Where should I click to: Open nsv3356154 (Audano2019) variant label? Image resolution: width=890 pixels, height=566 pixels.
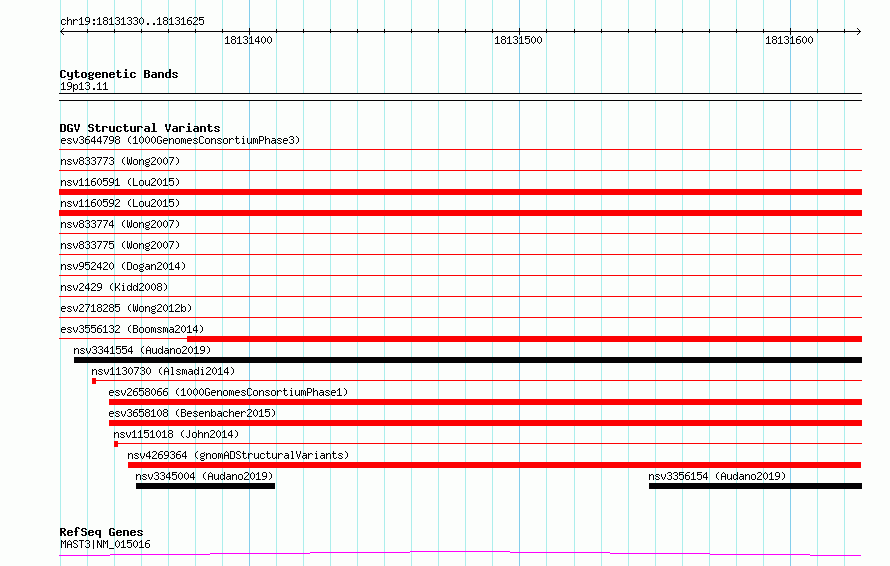[717, 476]
